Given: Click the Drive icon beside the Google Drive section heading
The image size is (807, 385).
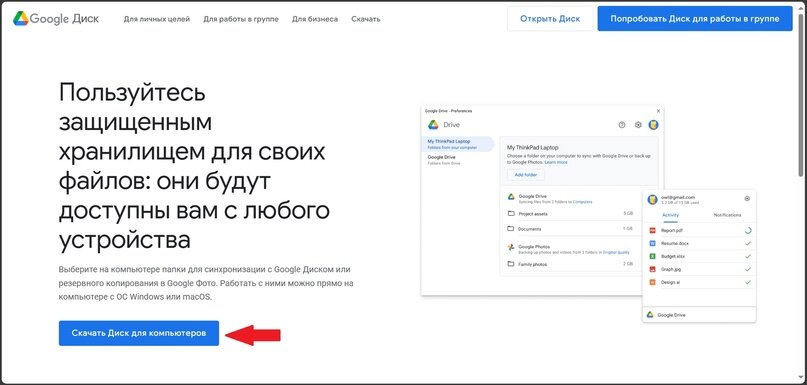Looking at the screenshot, I should 511,197.
